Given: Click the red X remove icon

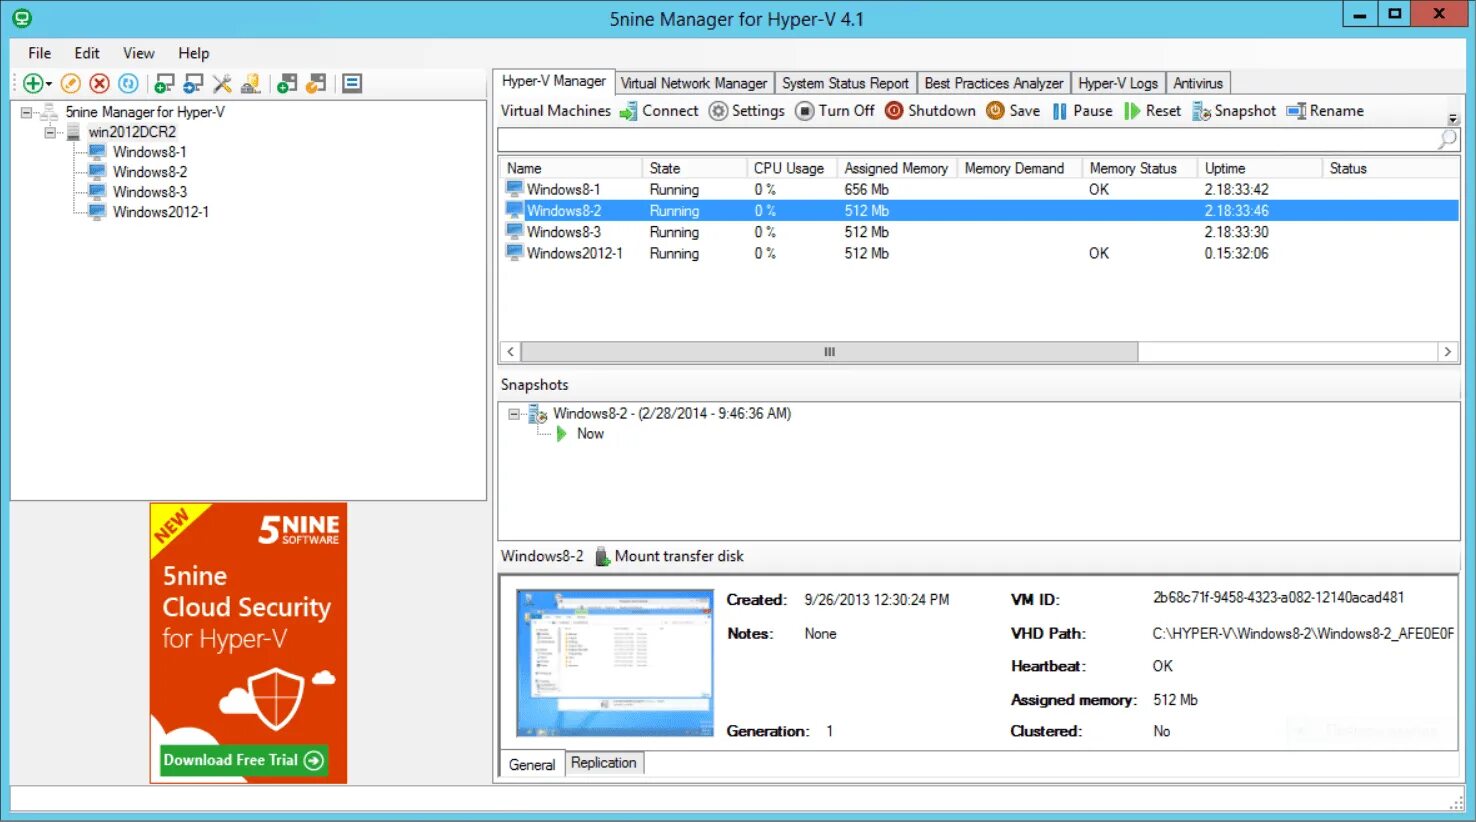Looking at the screenshot, I should pos(99,84).
